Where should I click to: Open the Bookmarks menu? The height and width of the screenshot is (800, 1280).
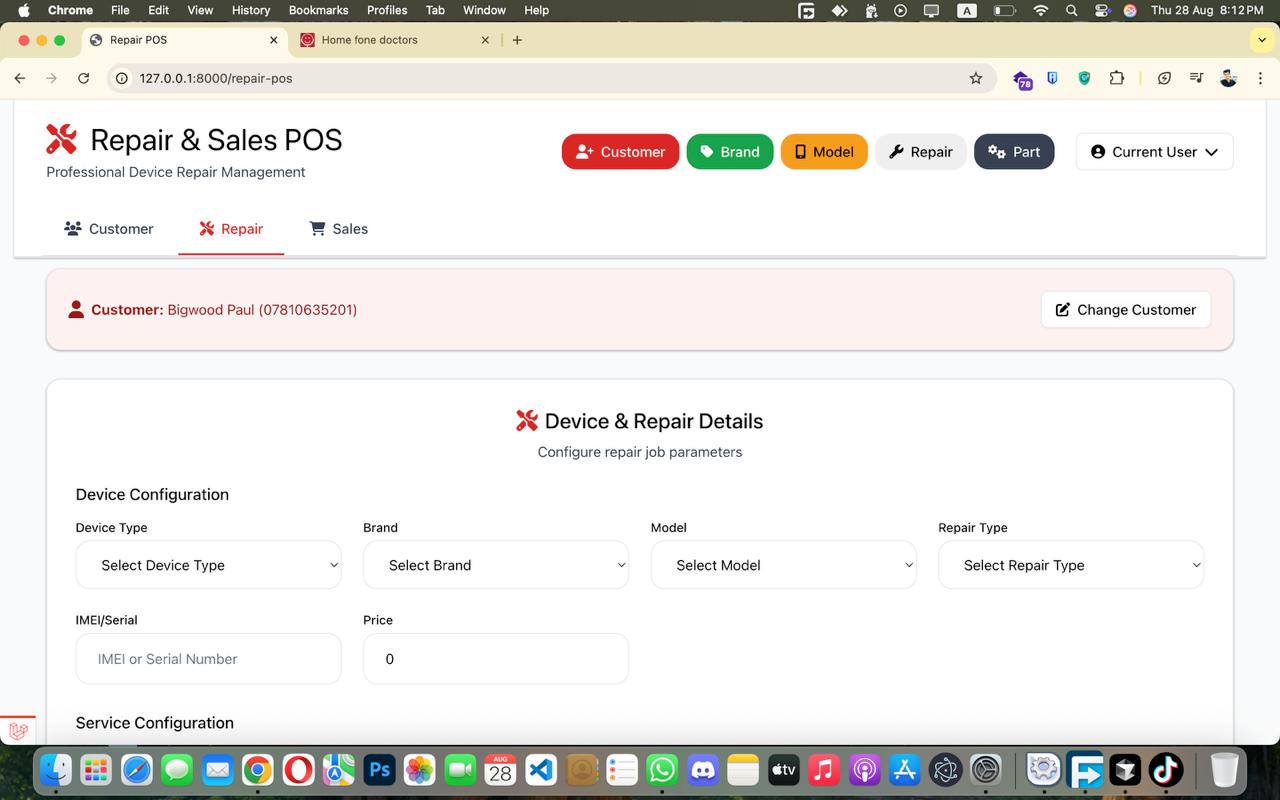318,10
